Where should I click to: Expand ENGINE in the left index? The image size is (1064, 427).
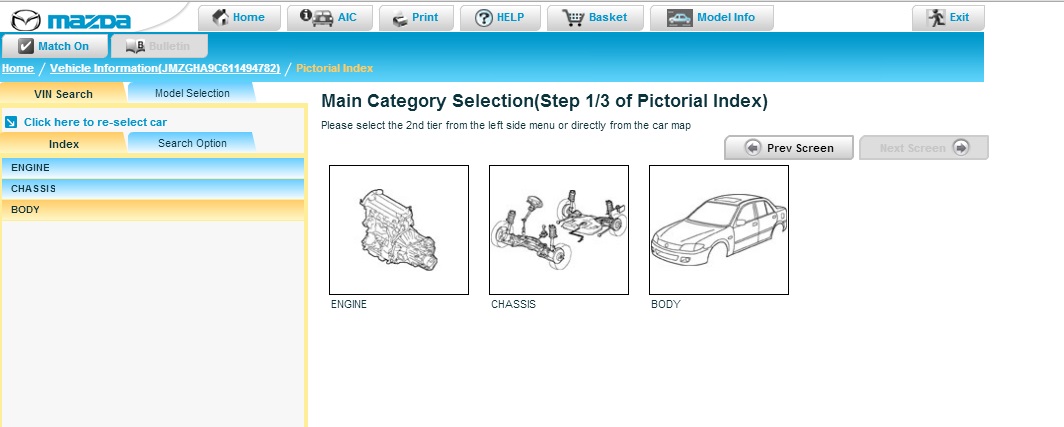(153, 168)
